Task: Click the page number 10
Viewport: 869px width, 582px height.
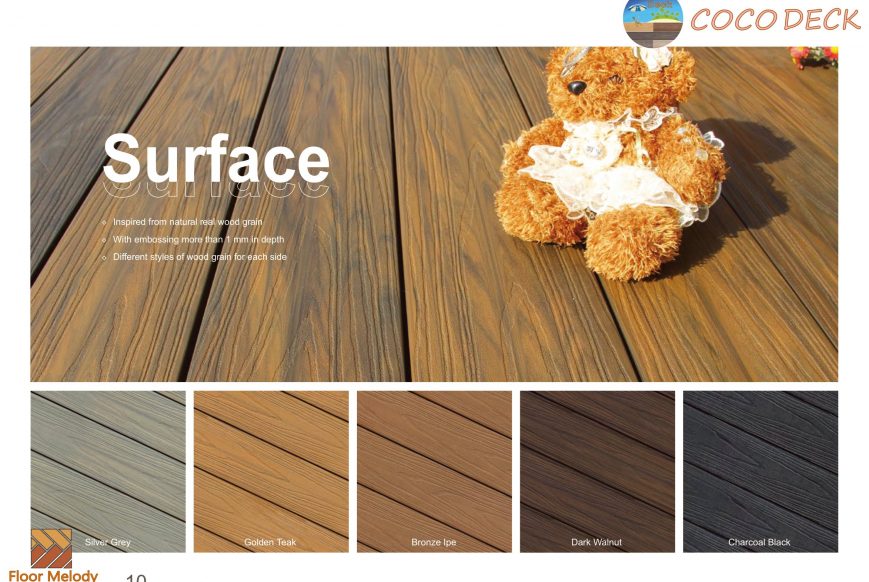Action: pyautogui.click(x=136, y=578)
